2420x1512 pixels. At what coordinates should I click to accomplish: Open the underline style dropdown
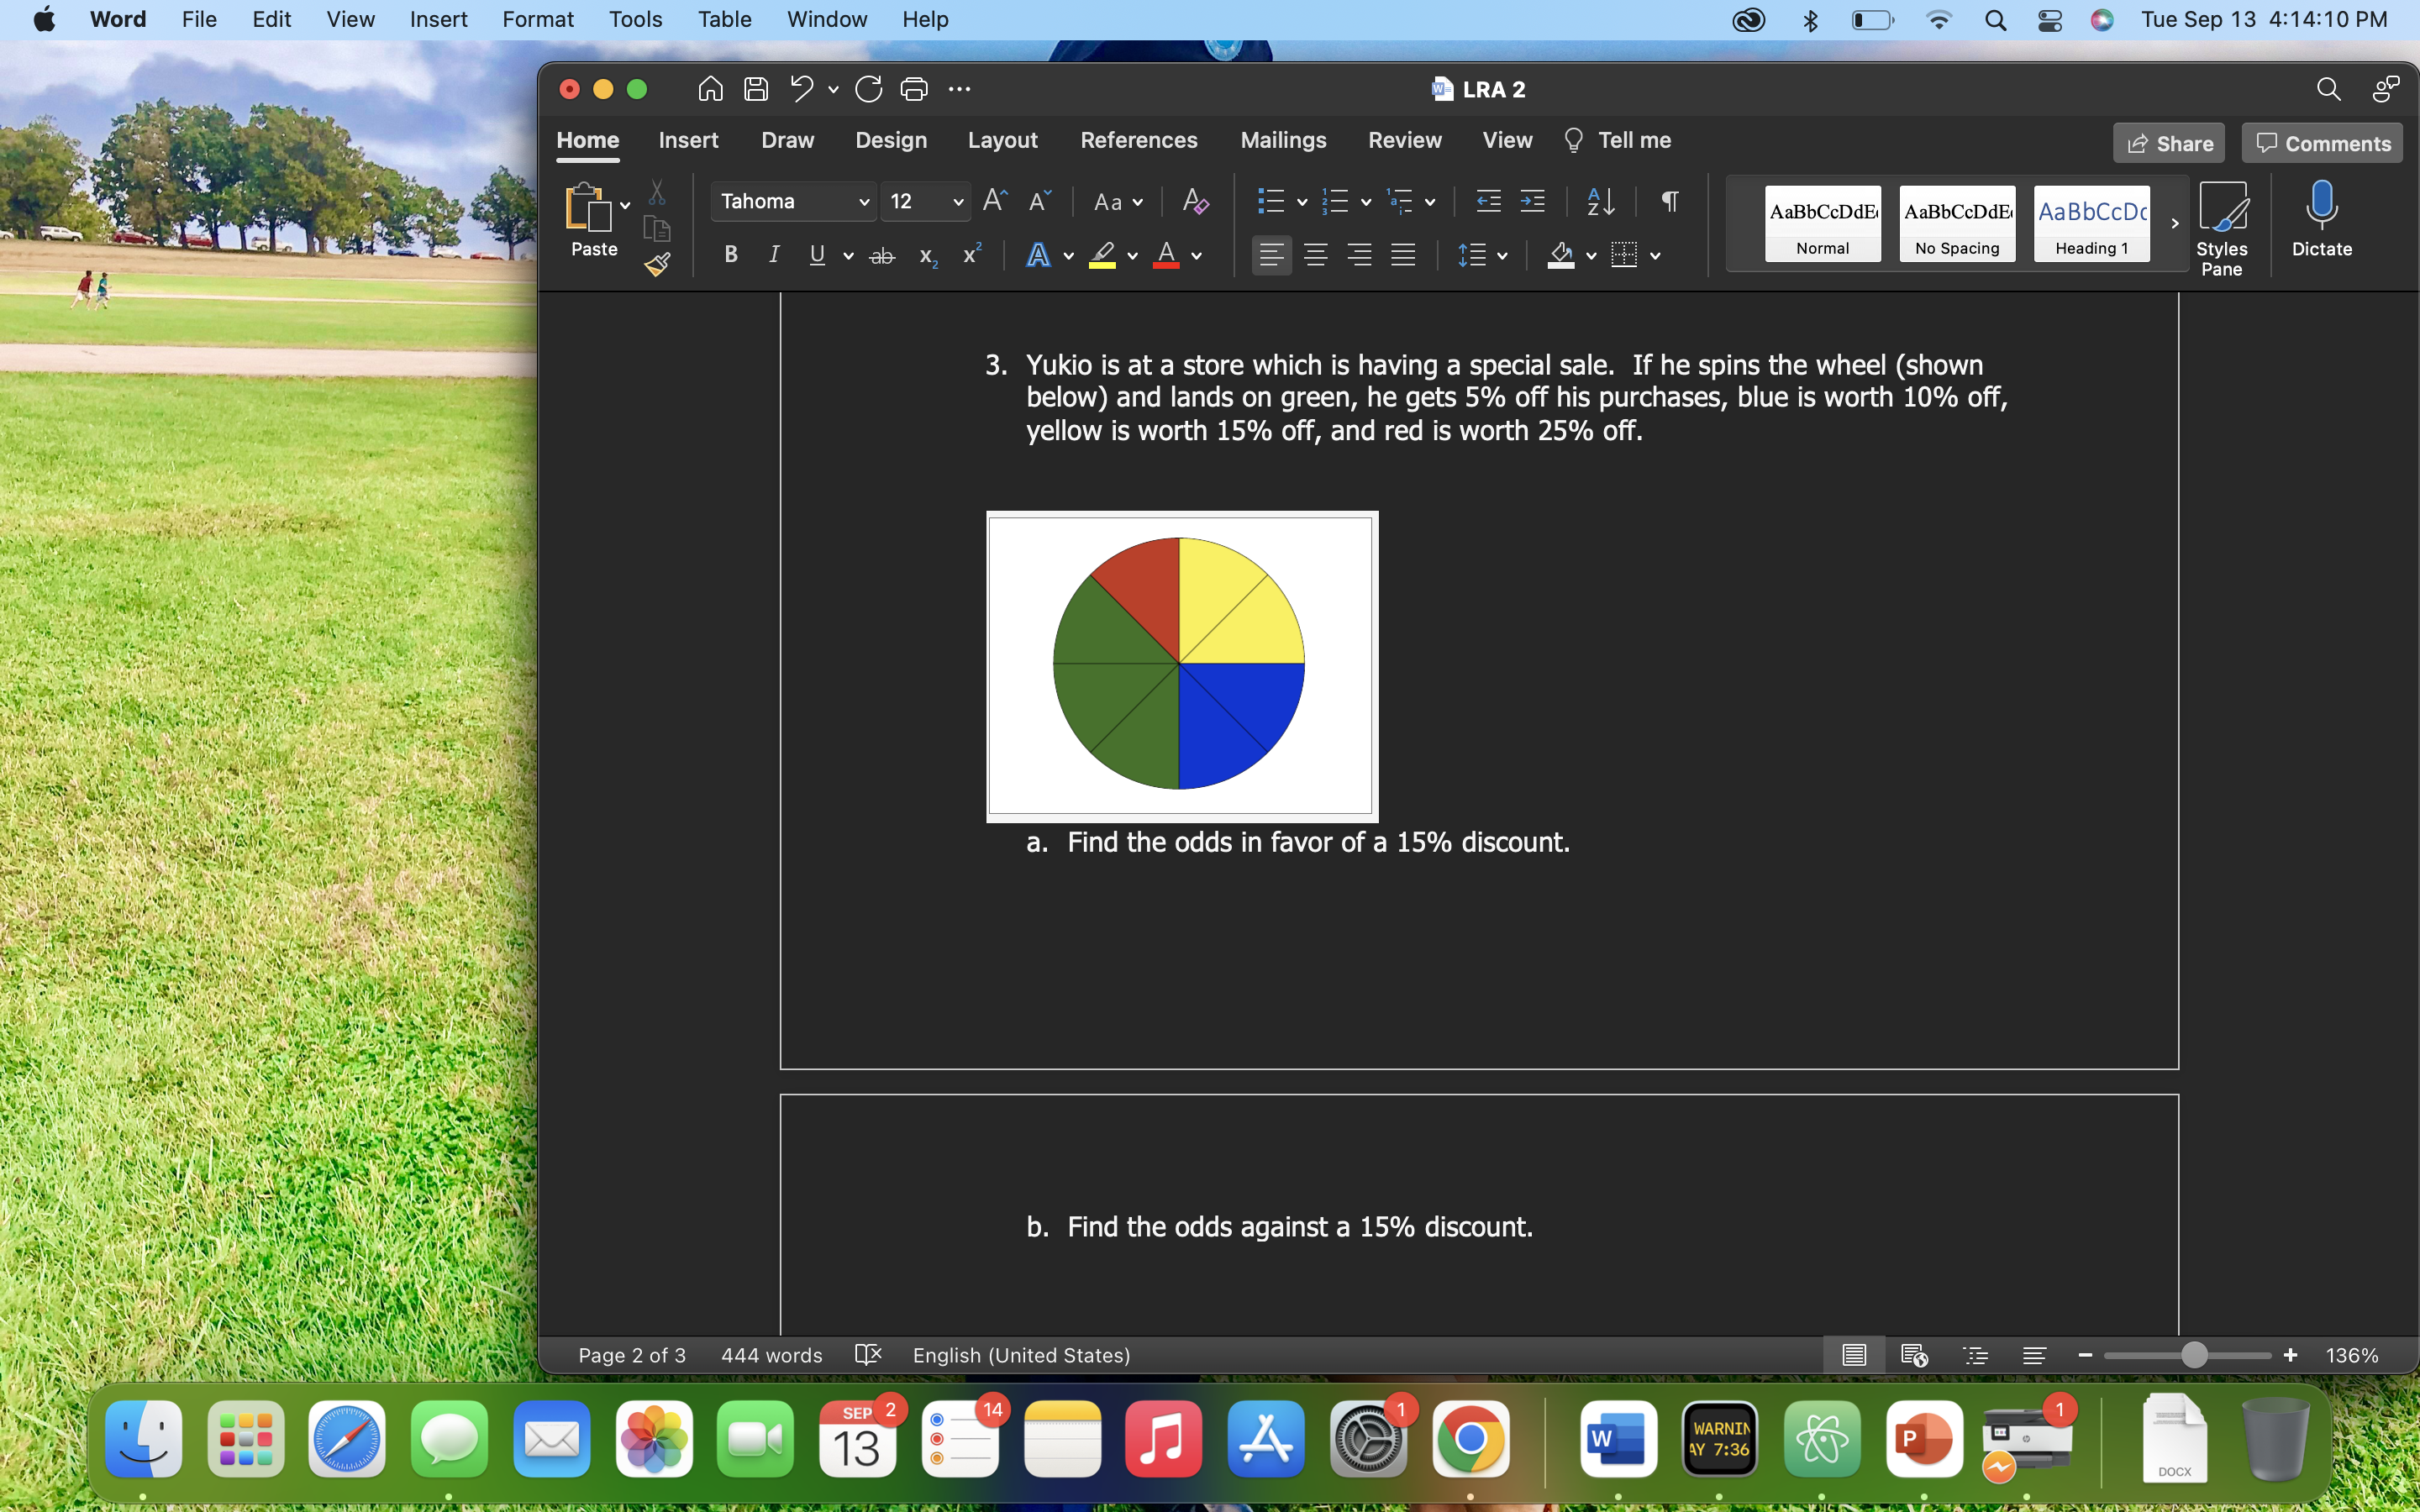[847, 255]
